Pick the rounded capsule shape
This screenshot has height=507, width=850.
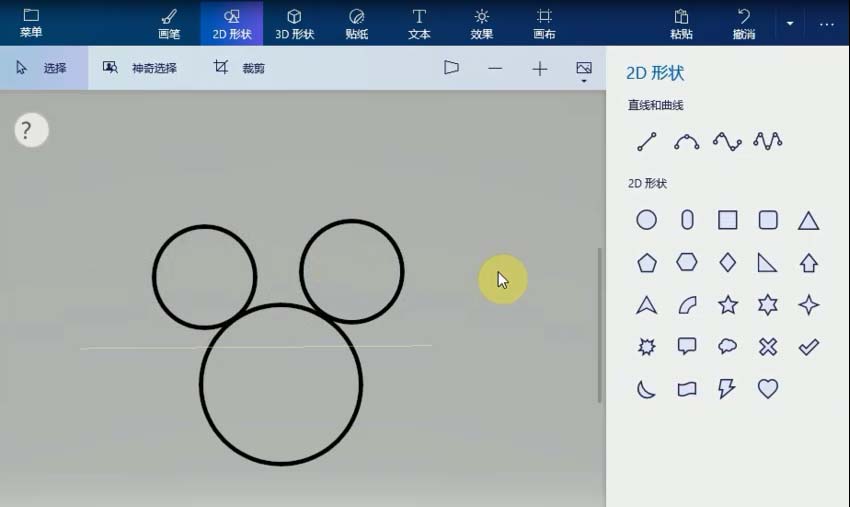pyautogui.click(x=687, y=220)
